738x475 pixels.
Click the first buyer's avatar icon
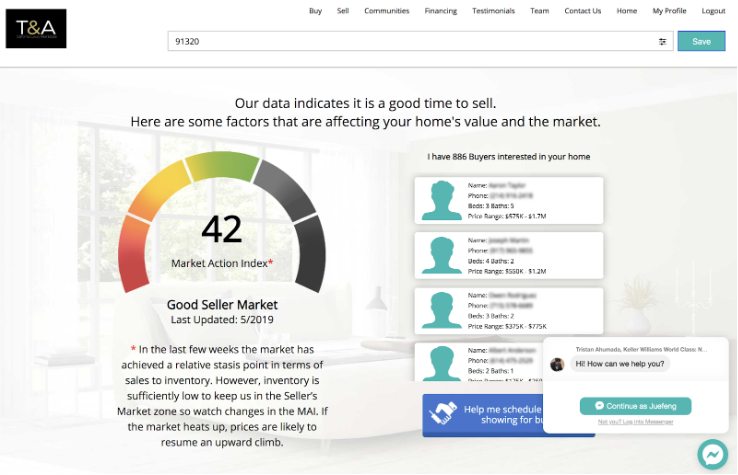[439, 201]
